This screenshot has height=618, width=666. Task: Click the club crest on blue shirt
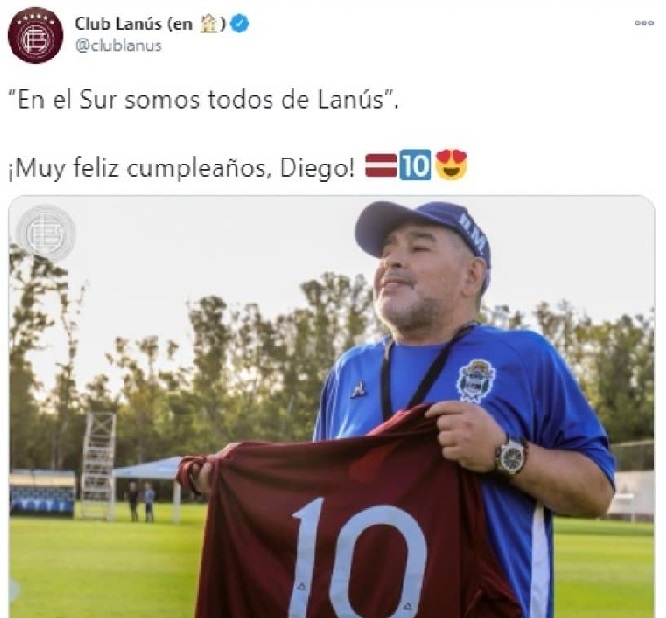click(x=476, y=381)
